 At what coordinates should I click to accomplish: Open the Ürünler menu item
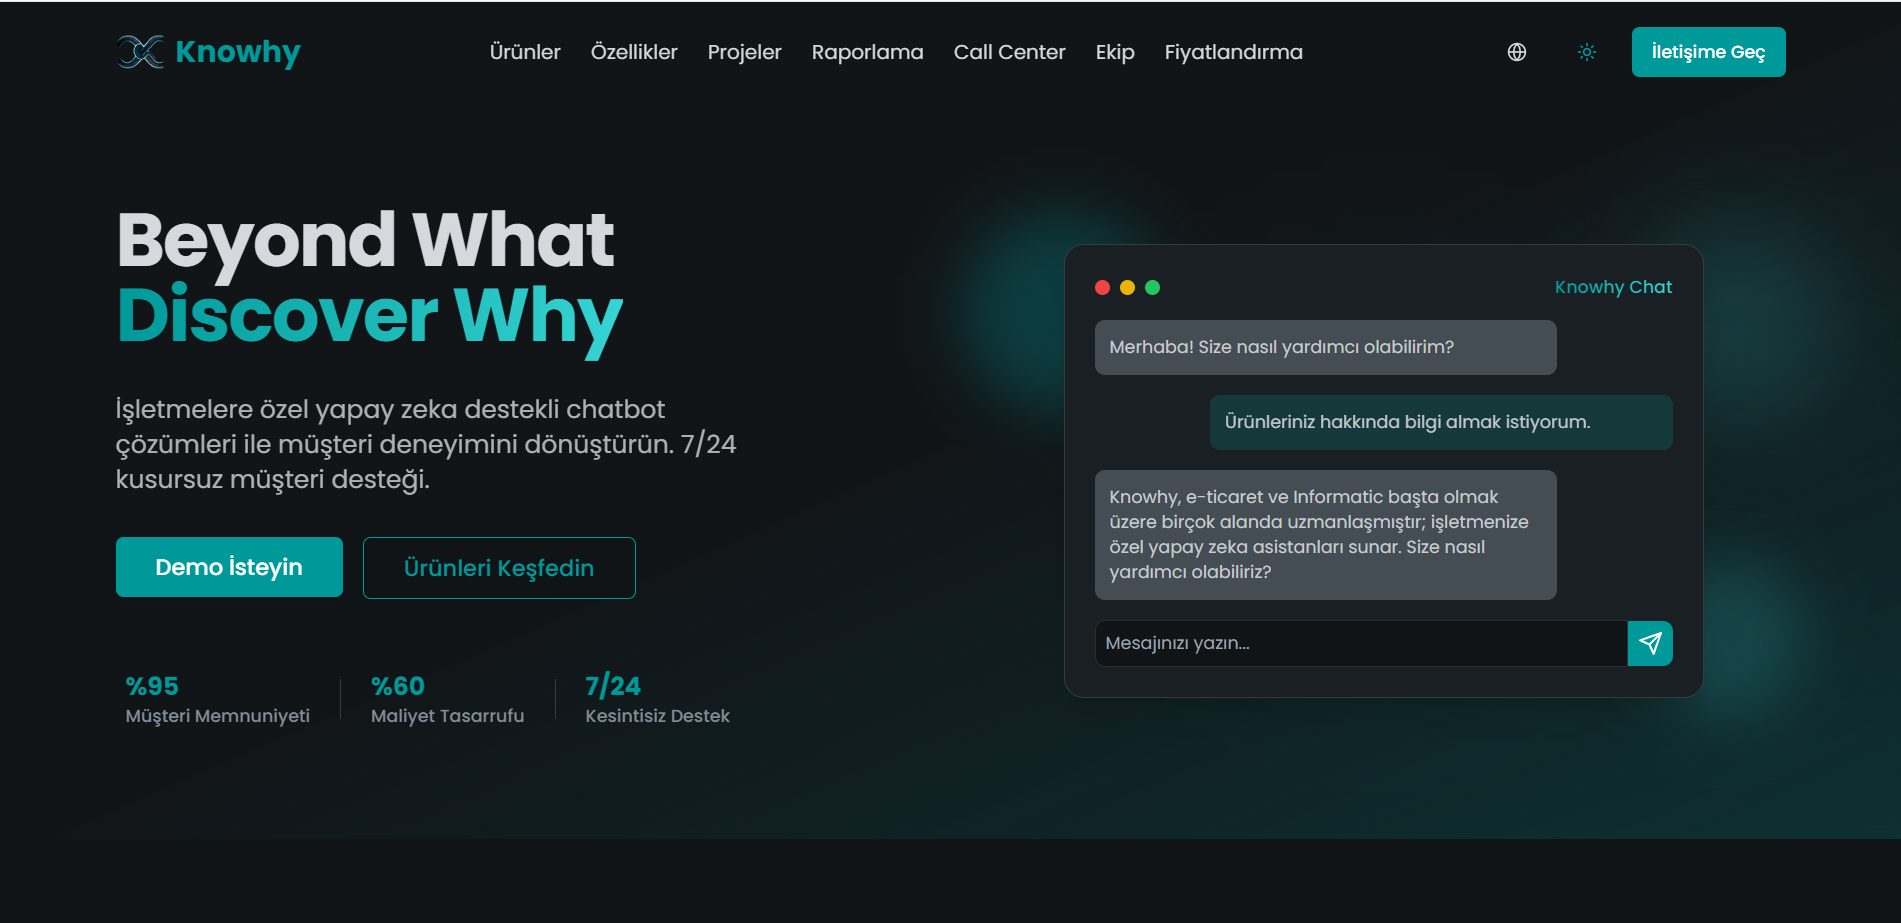524,52
